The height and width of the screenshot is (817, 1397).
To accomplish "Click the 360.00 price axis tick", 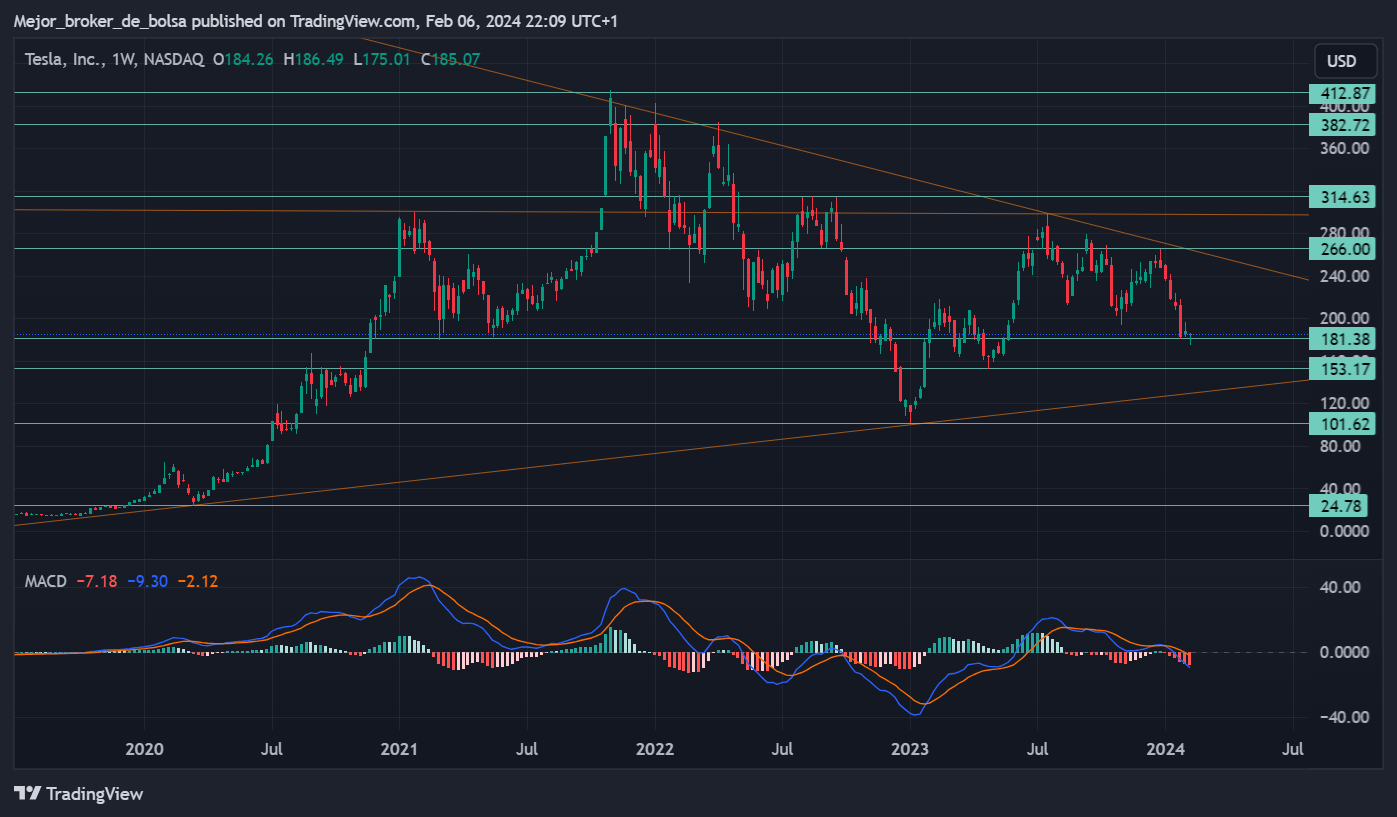I will [x=1346, y=149].
